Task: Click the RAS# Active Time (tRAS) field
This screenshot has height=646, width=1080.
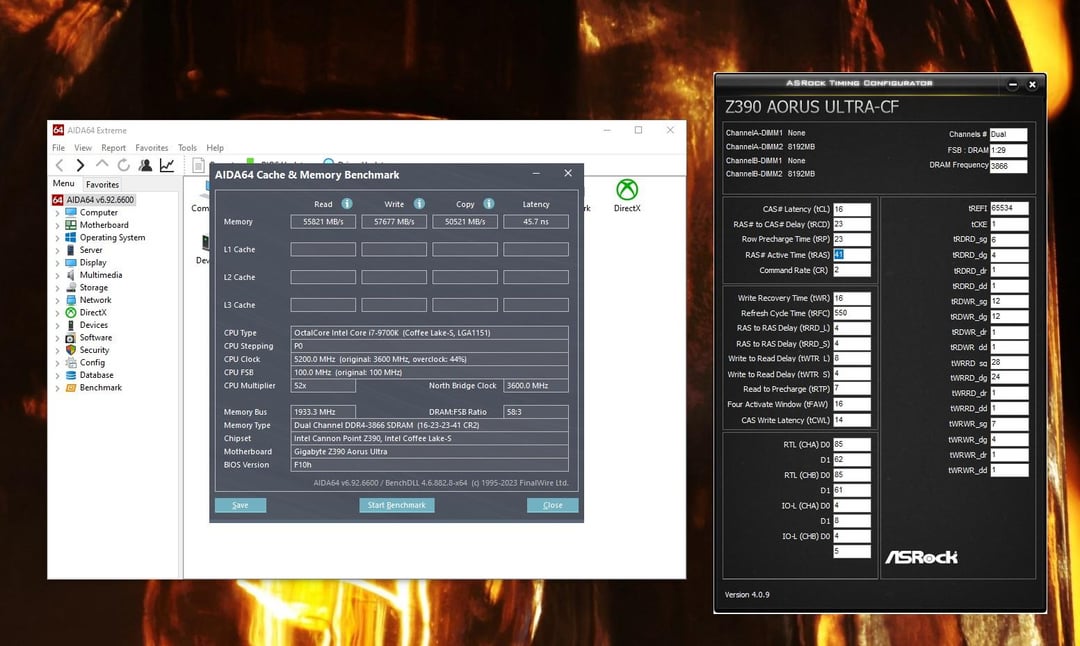Action: tap(852, 255)
